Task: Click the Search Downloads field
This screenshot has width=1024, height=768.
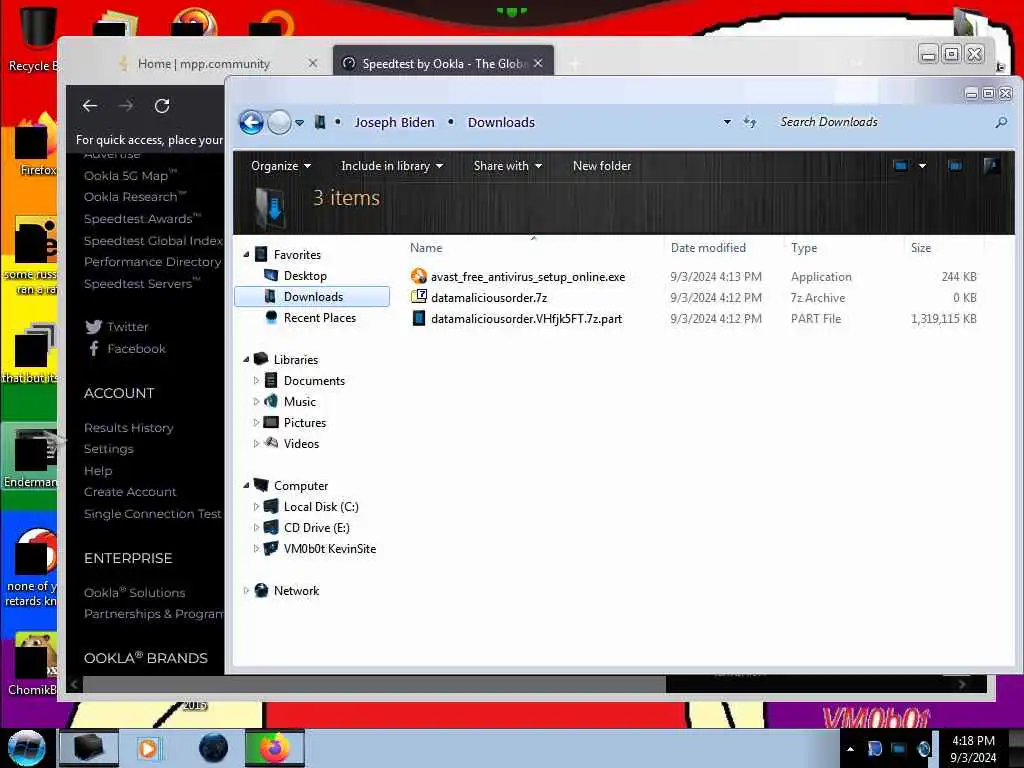Action: click(882, 122)
